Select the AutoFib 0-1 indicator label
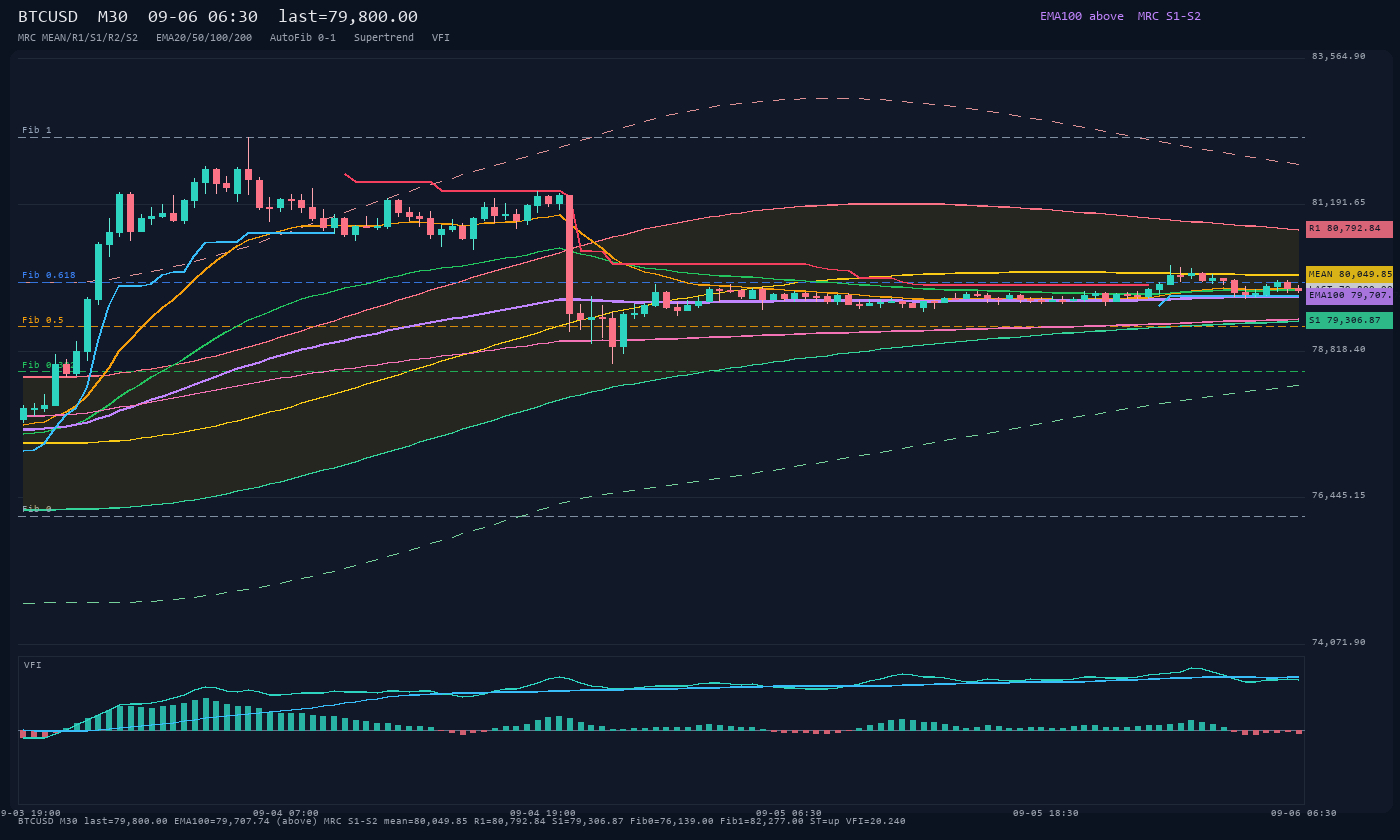 tap(303, 38)
